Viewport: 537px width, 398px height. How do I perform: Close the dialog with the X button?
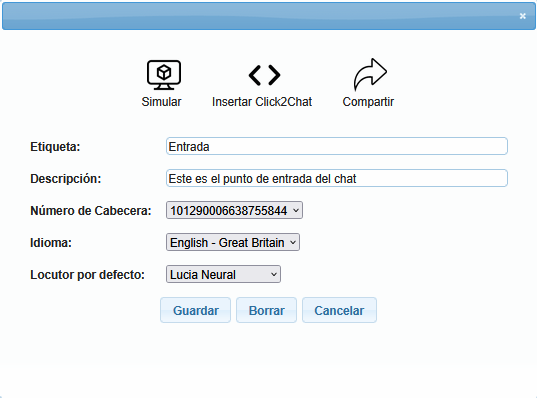[x=523, y=16]
